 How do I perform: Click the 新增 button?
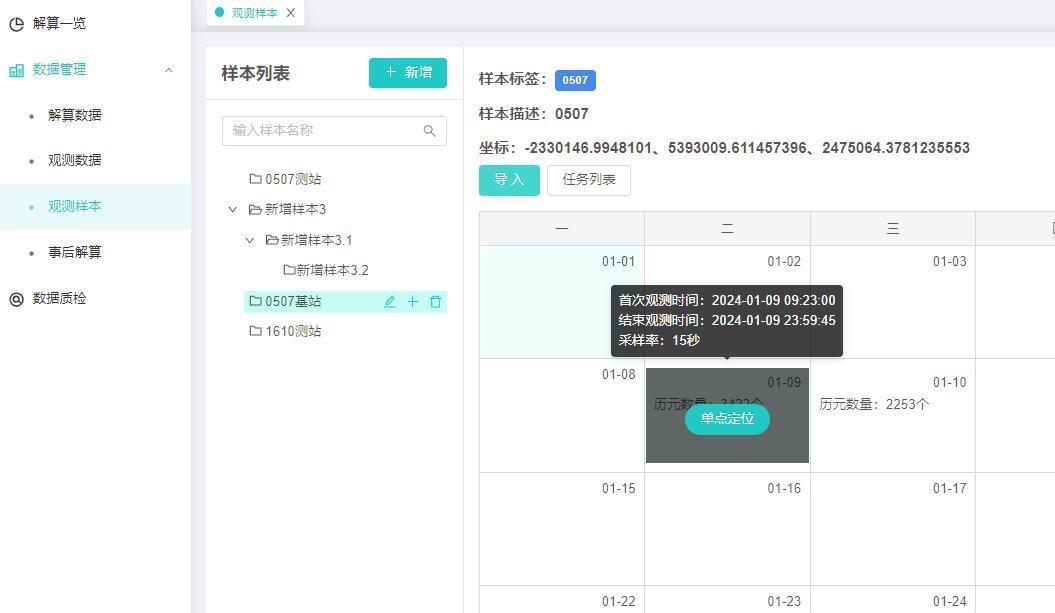tap(407, 73)
